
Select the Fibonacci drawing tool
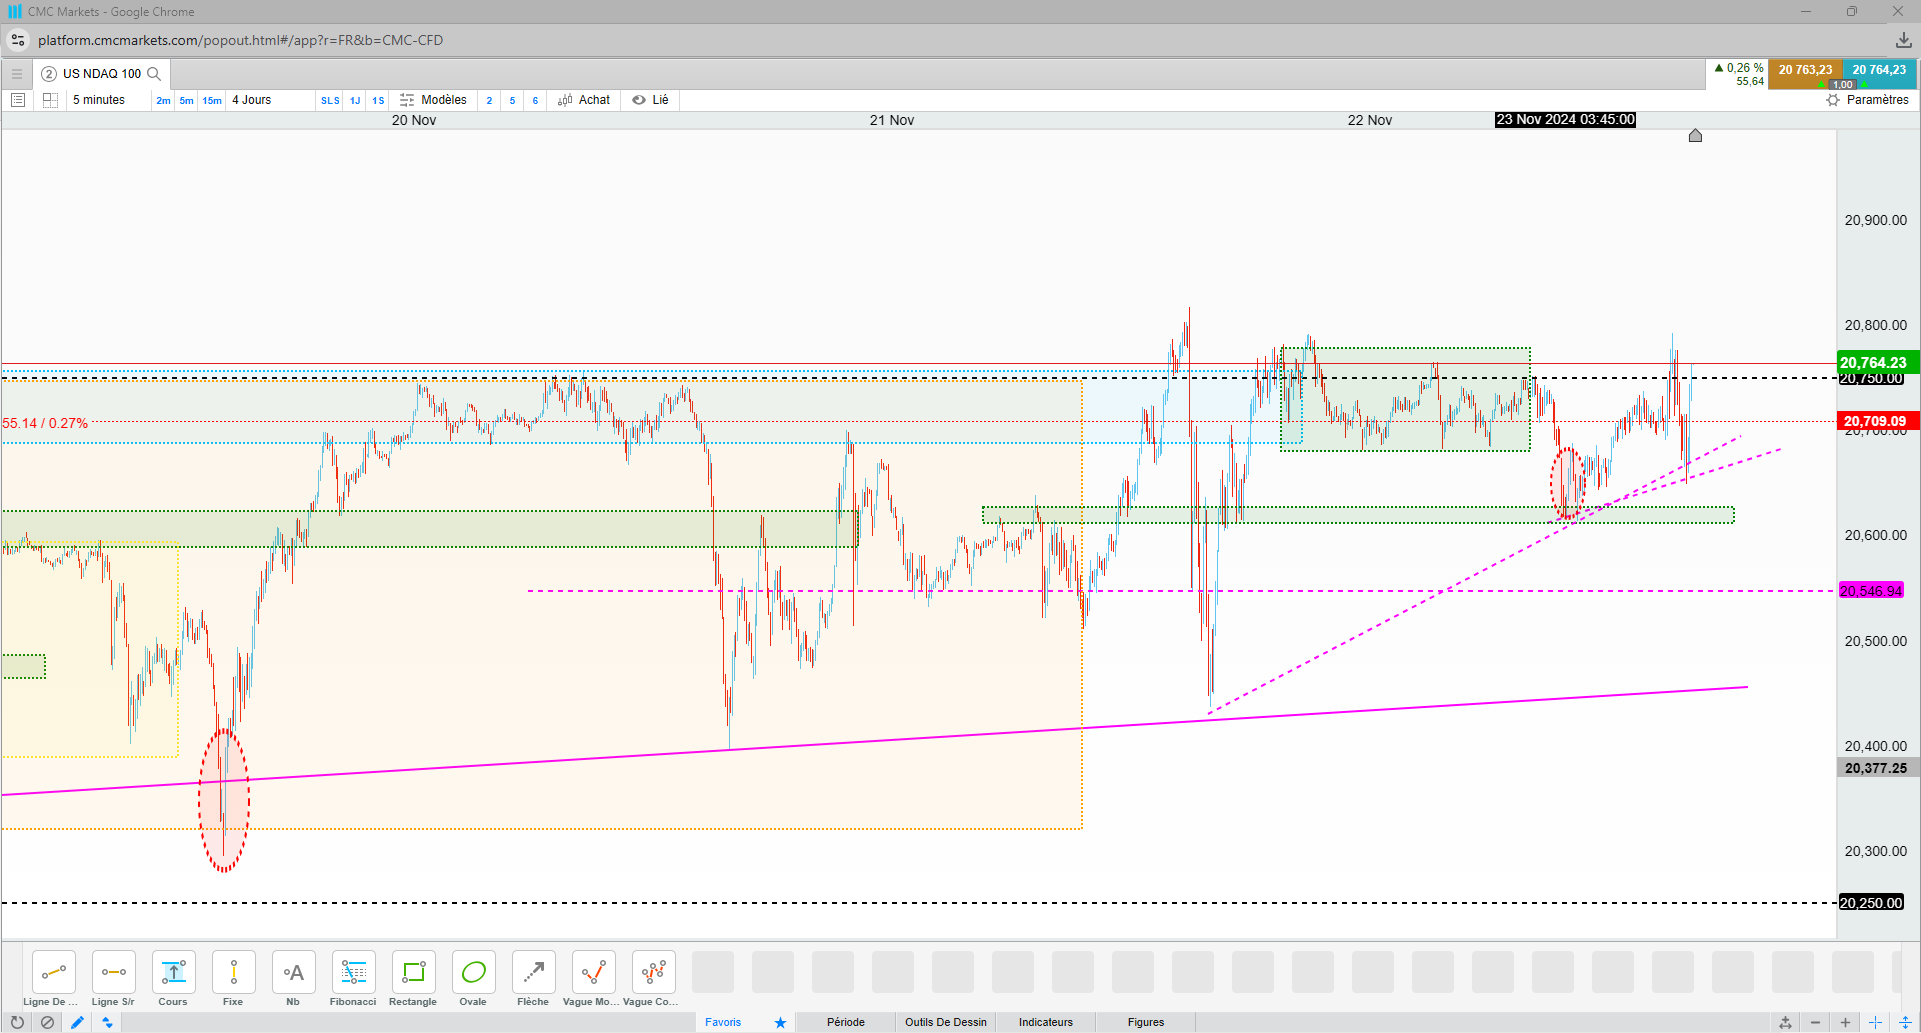tap(353, 972)
